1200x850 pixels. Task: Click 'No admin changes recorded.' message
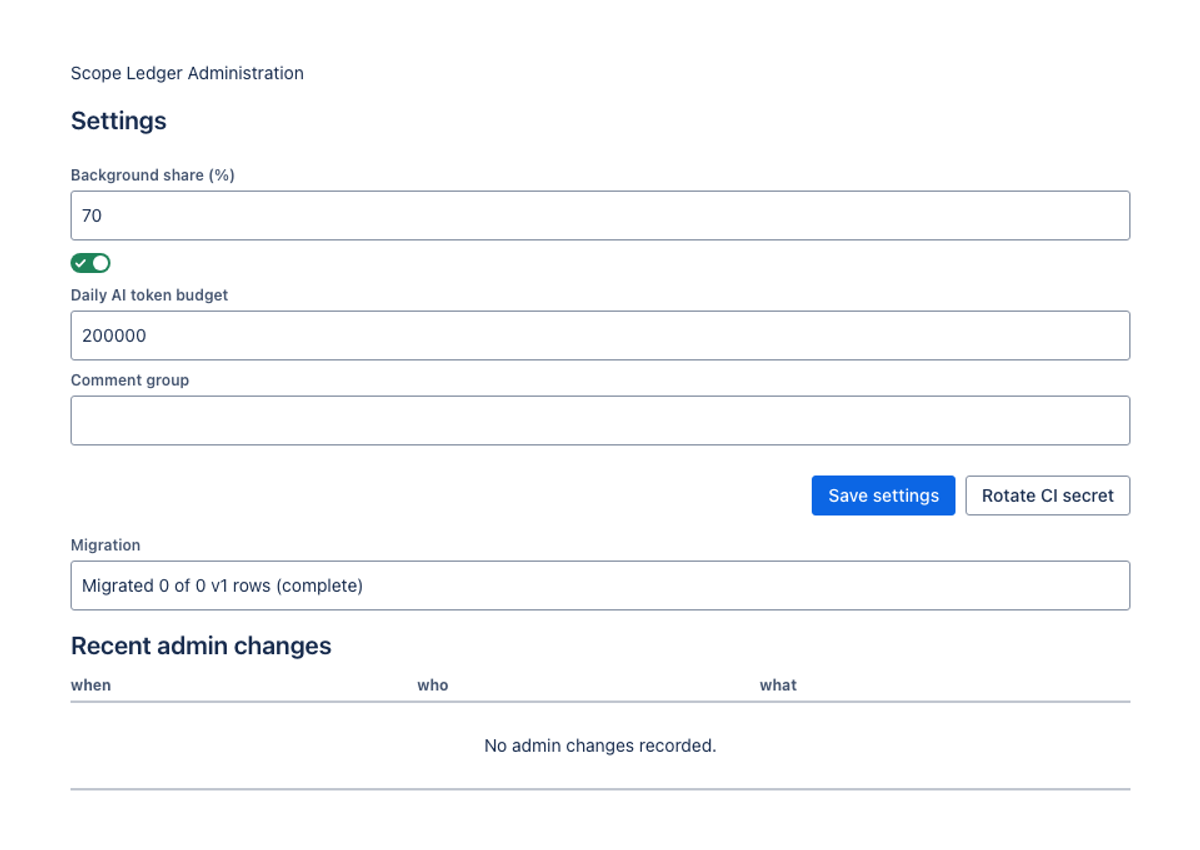click(x=600, y=745)
